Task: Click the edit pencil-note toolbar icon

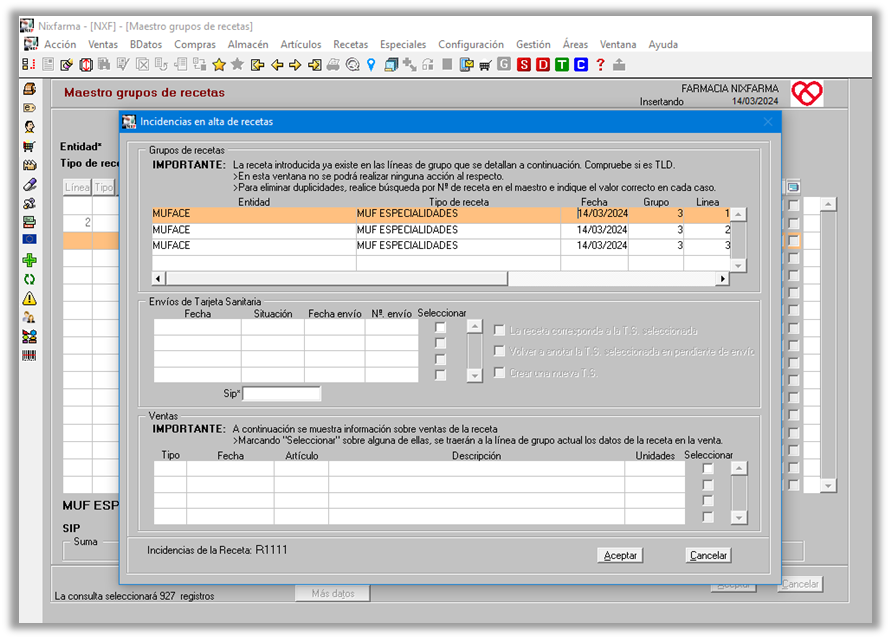Action: pos(66,65)
